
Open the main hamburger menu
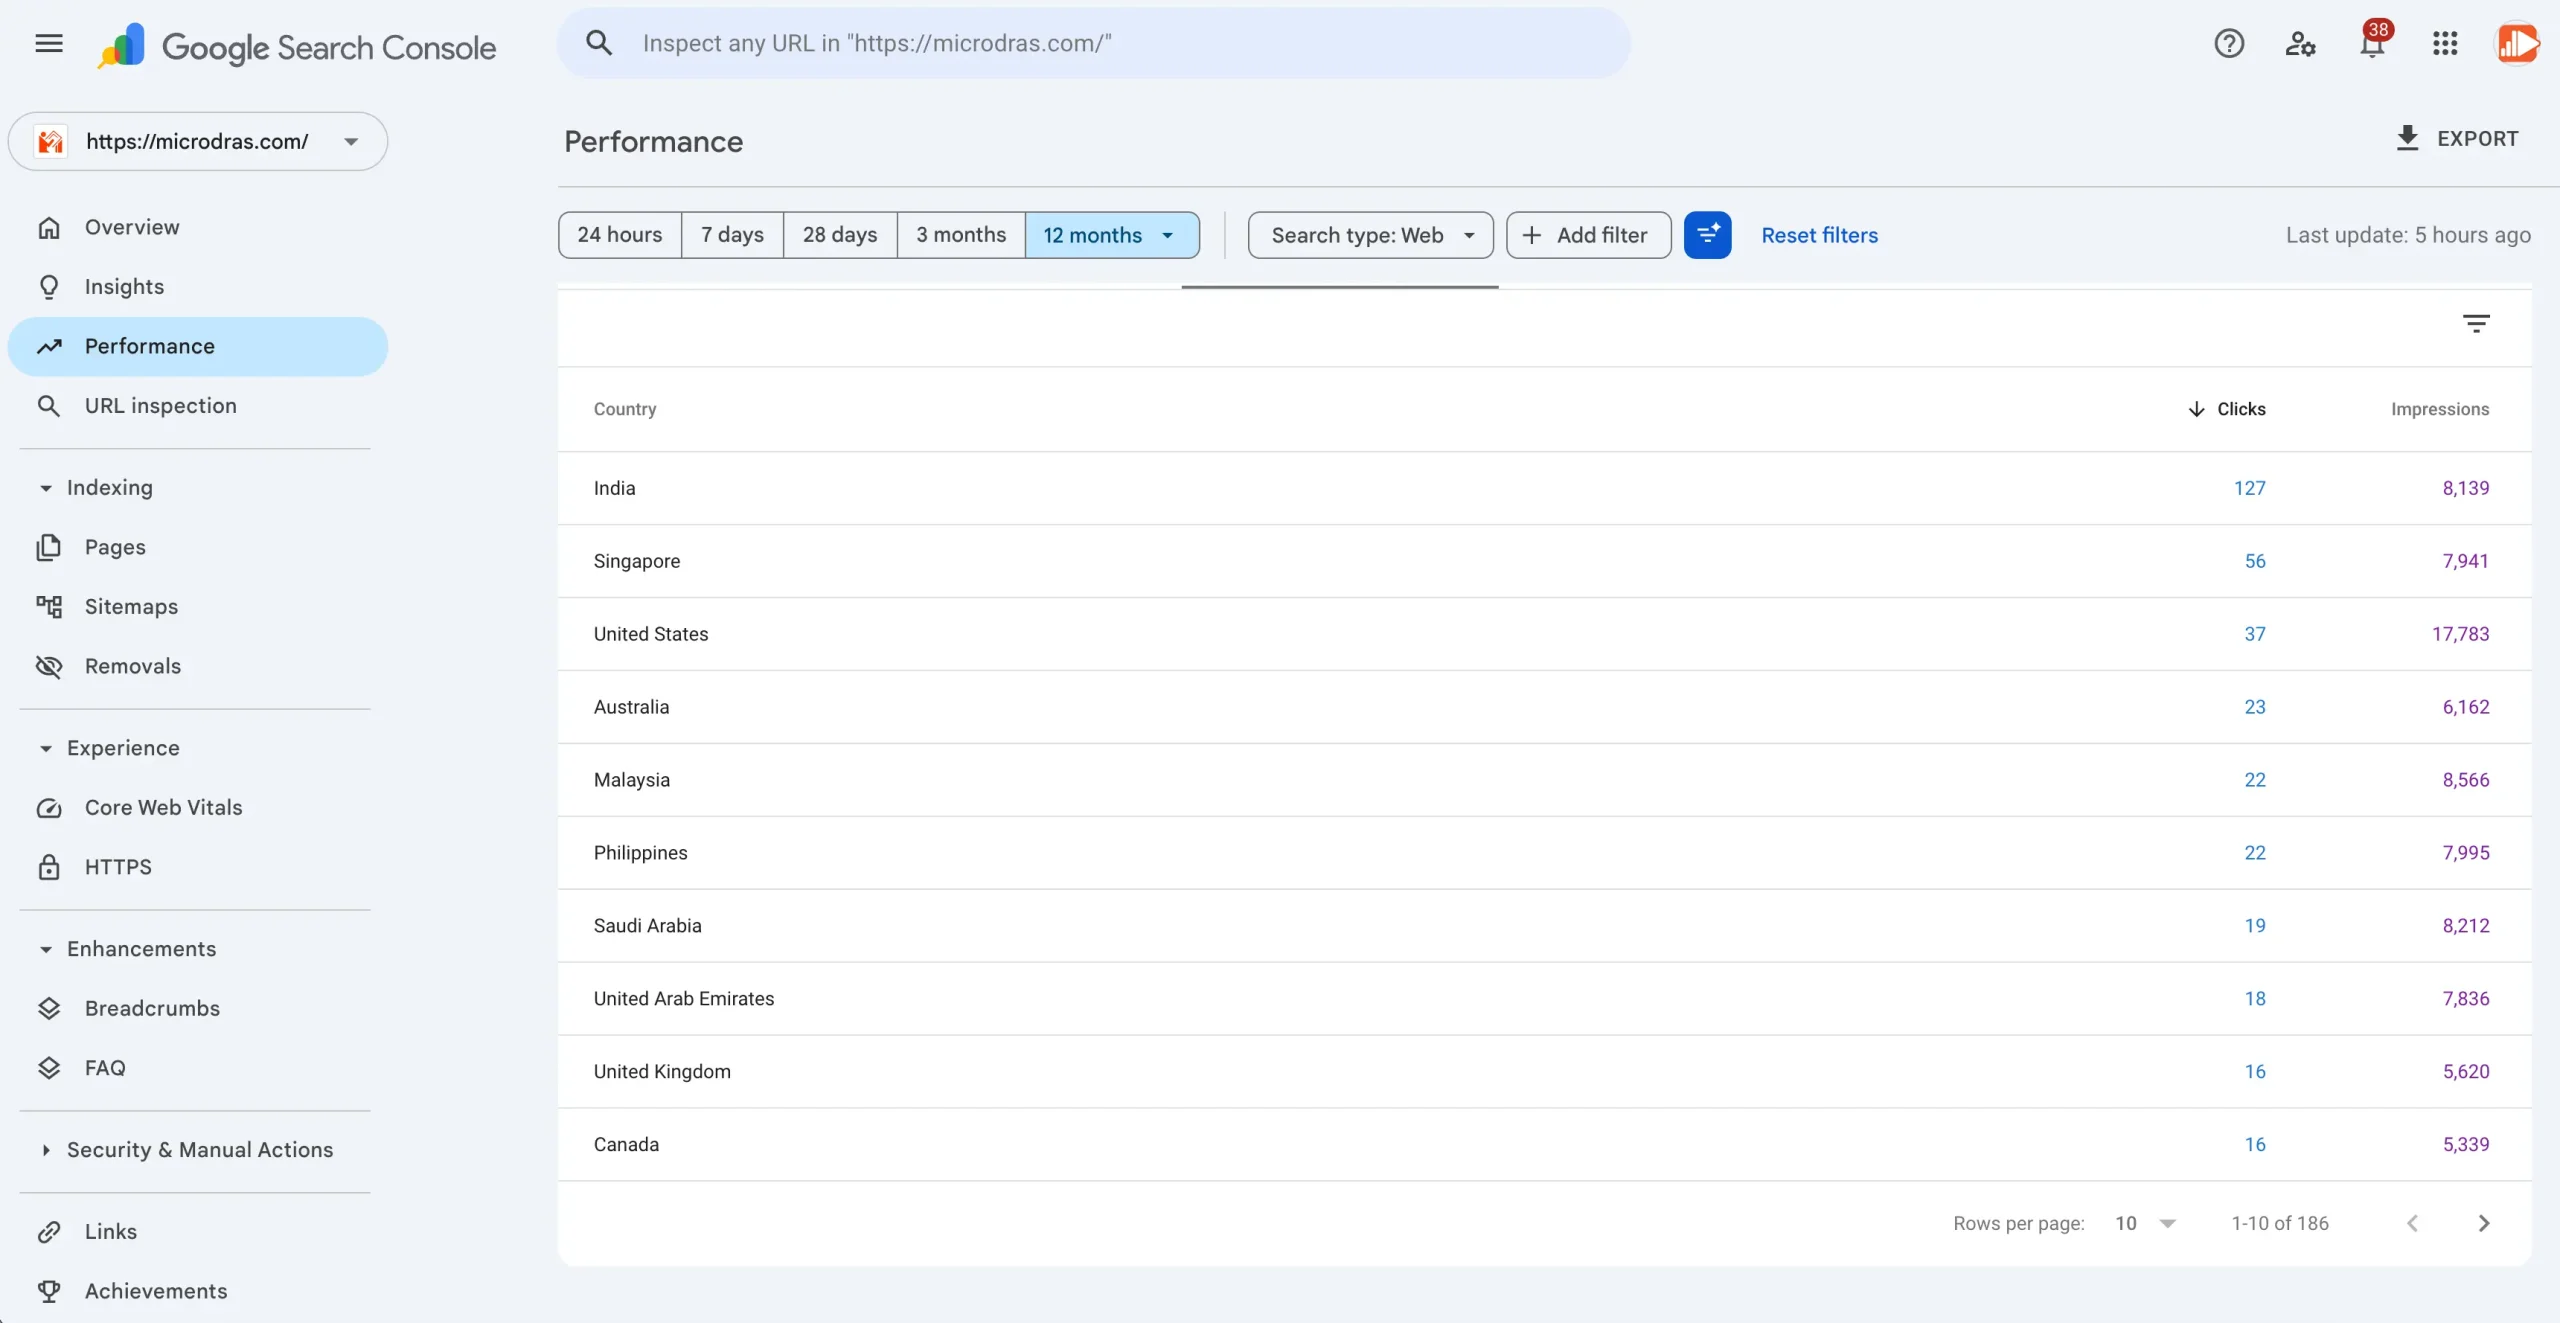(x=49, y=43)
